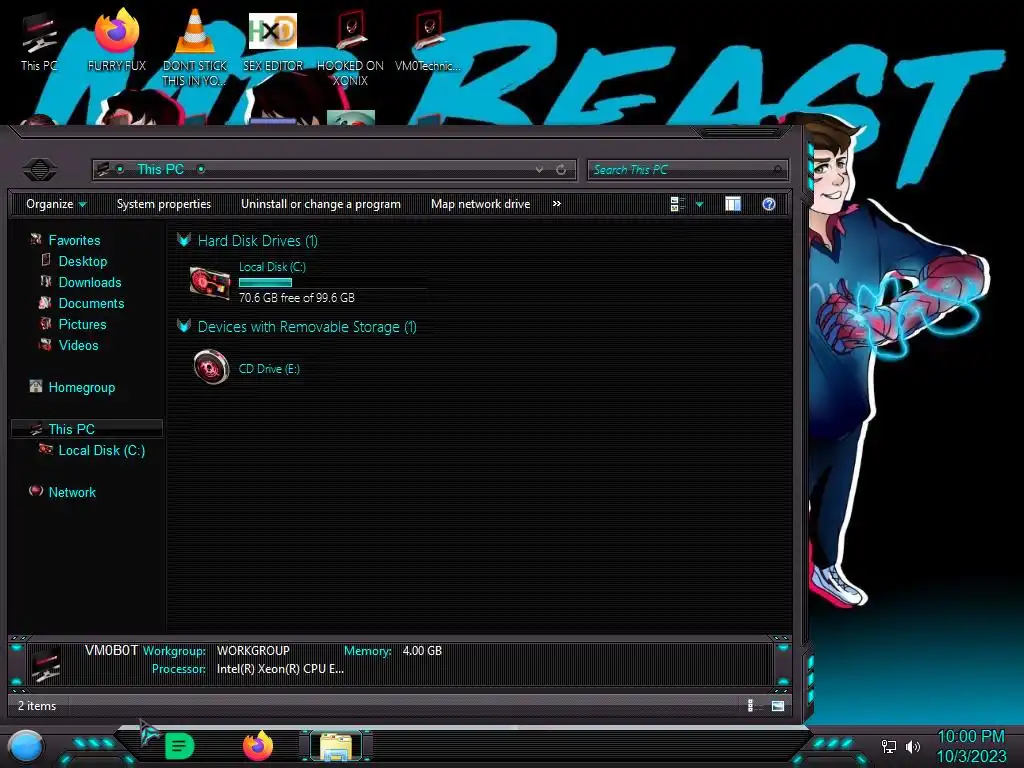
Task: Click the Homegroup icon in sidebar
Action: tap(36, 386)
